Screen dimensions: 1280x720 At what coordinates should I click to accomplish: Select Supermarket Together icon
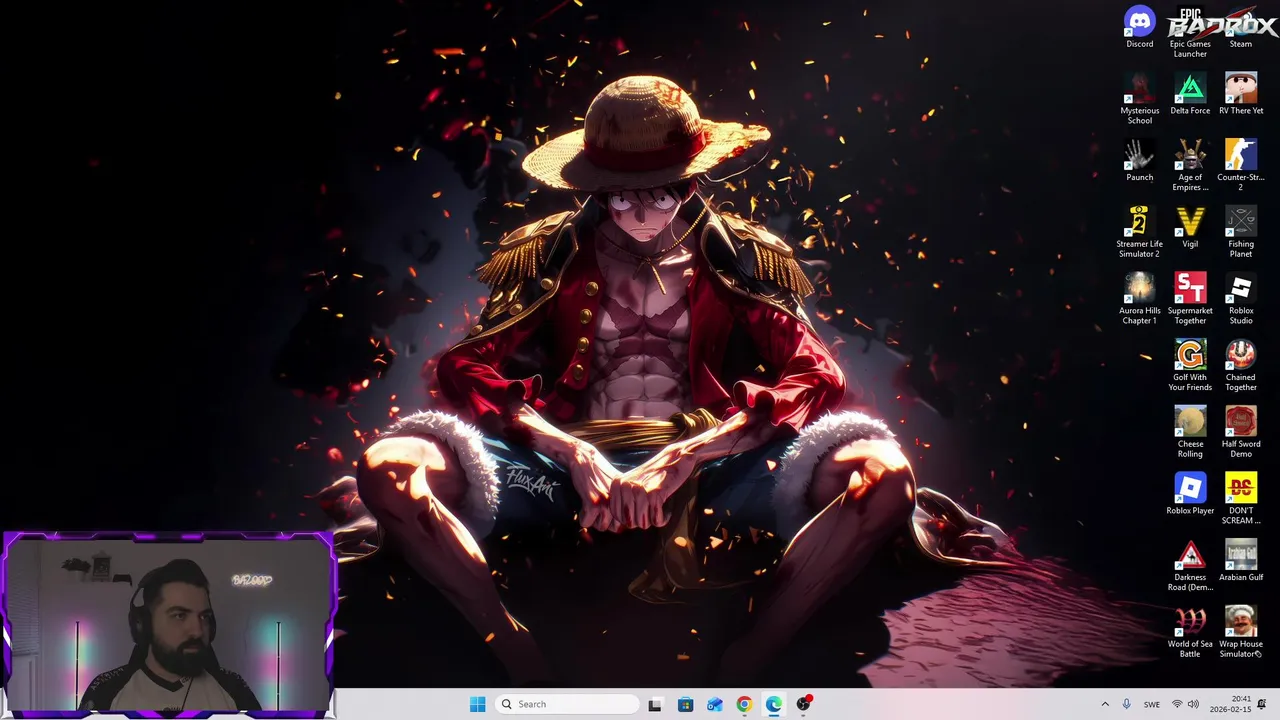point(1190,298)
